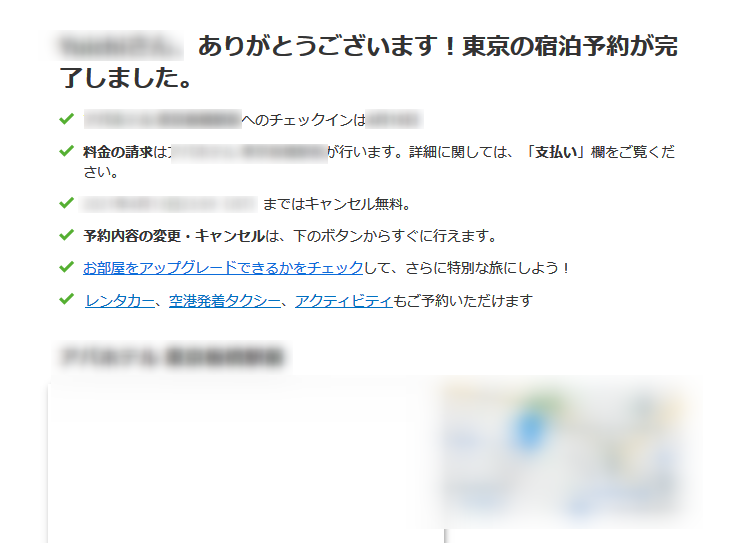
Task: Click the blurred guest name before ありがとうございます
Action: pyautogui.click(x=119, y=45)
